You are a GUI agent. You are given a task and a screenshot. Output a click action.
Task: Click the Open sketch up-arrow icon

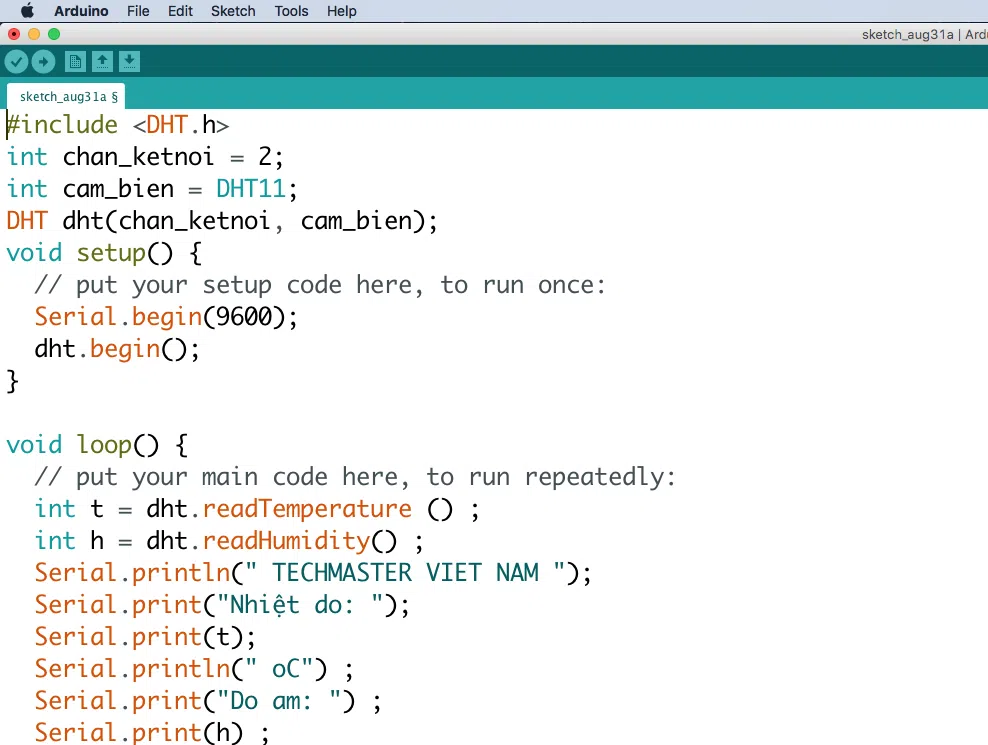pos(102,62)
